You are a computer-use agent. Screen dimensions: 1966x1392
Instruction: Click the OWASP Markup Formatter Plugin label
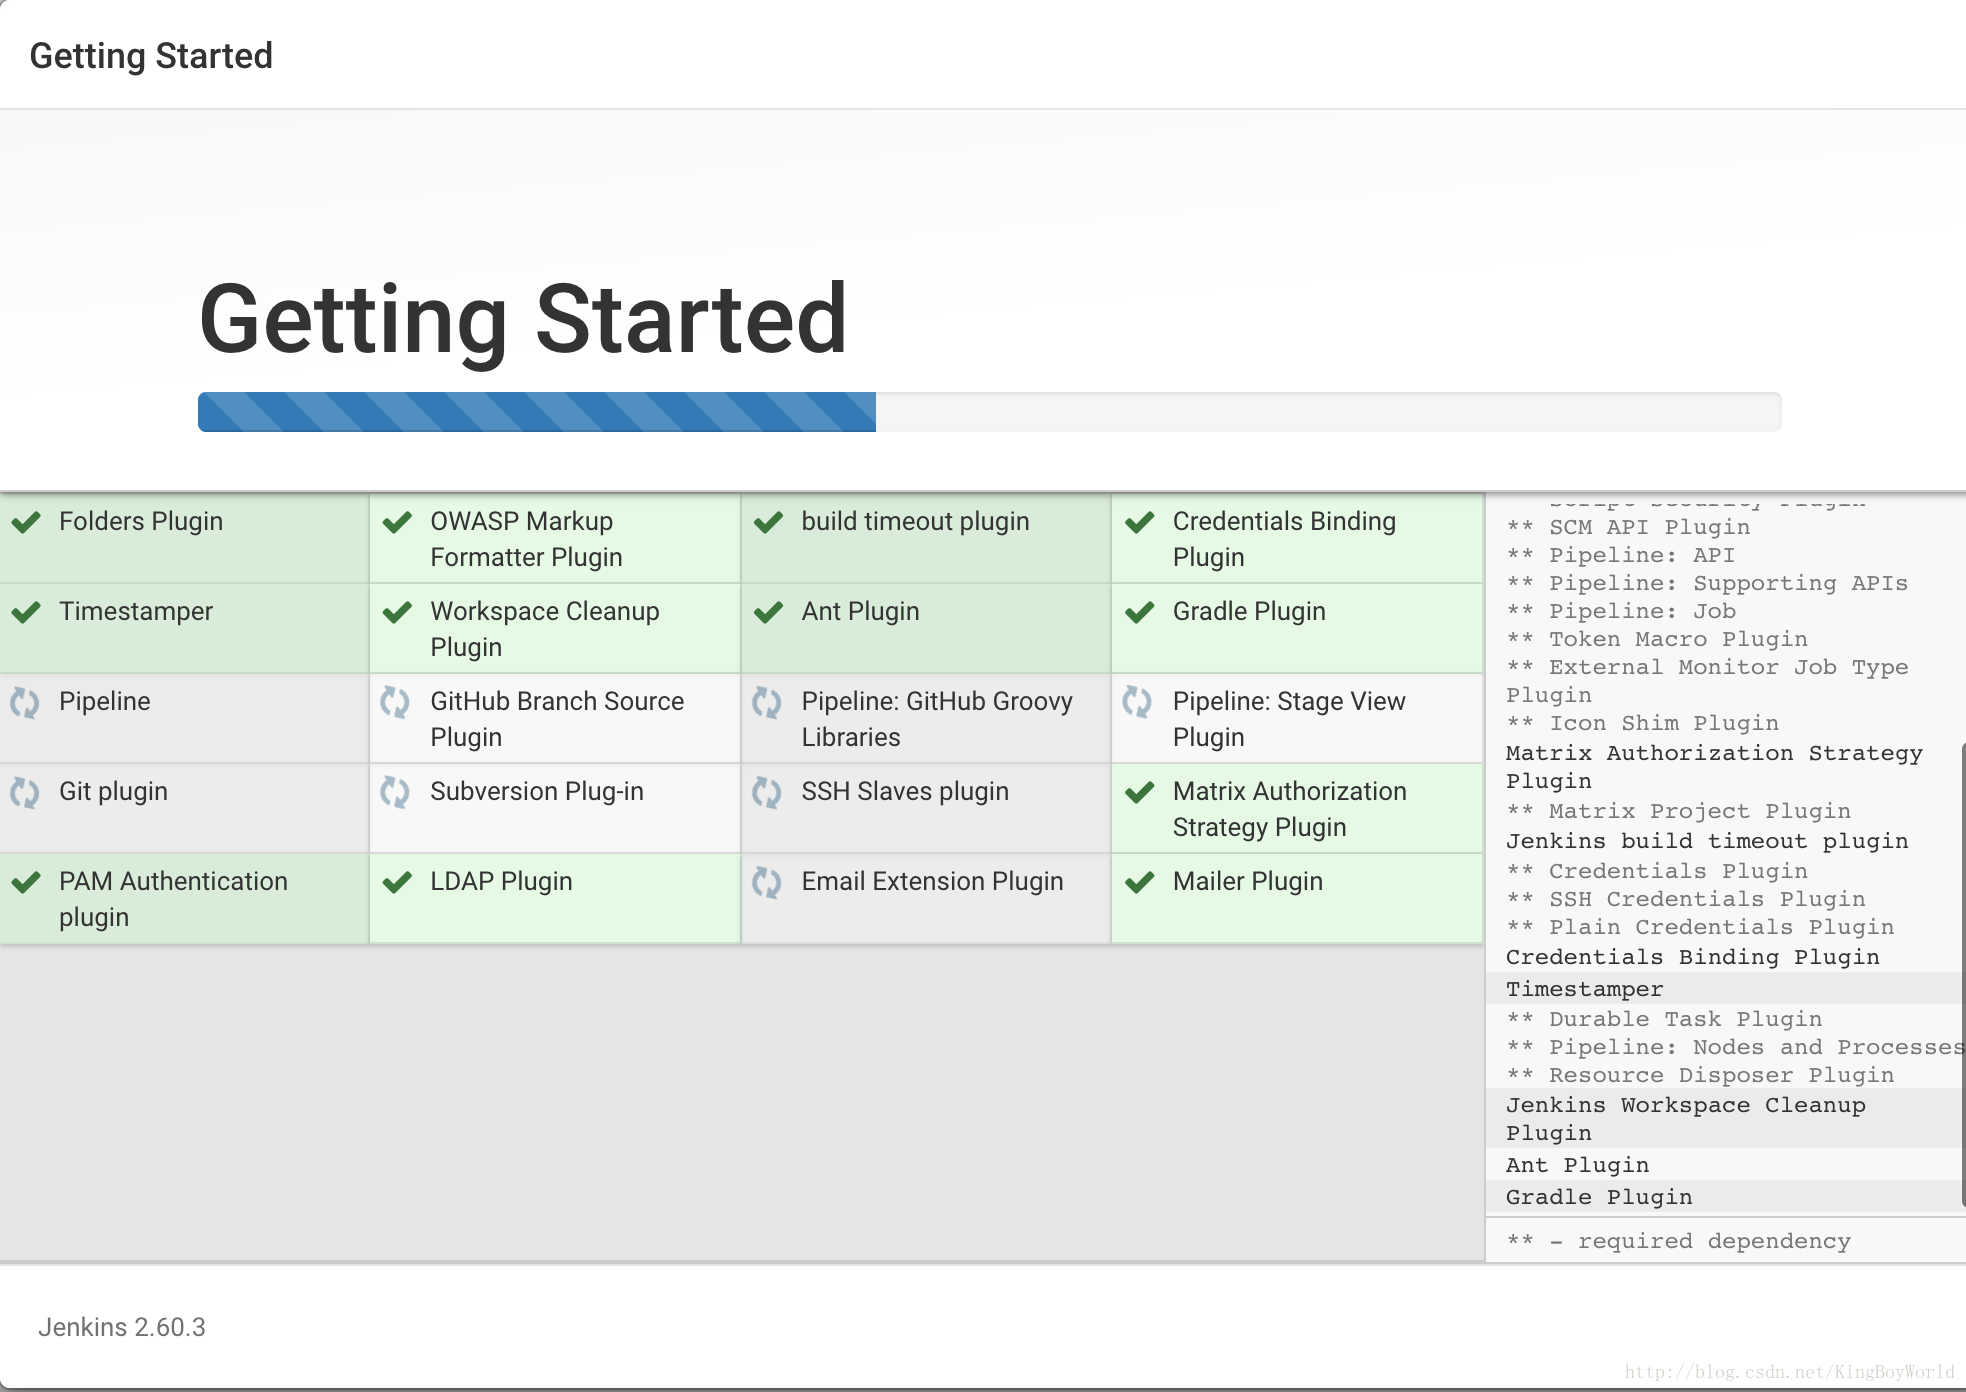pos(526,539)
